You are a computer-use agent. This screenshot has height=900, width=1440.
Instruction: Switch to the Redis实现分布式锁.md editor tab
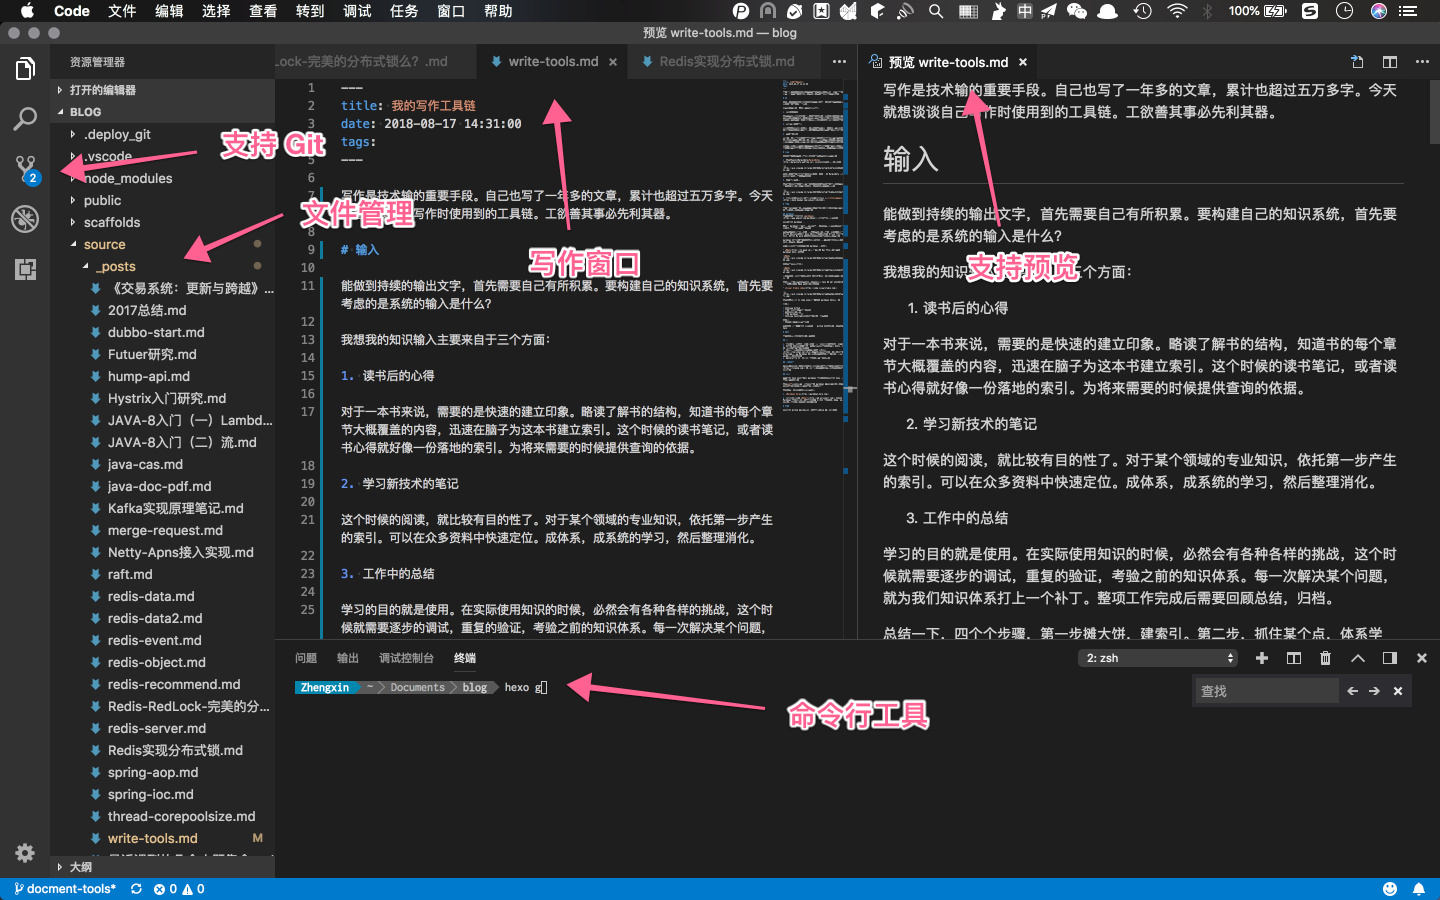[726, 62]
